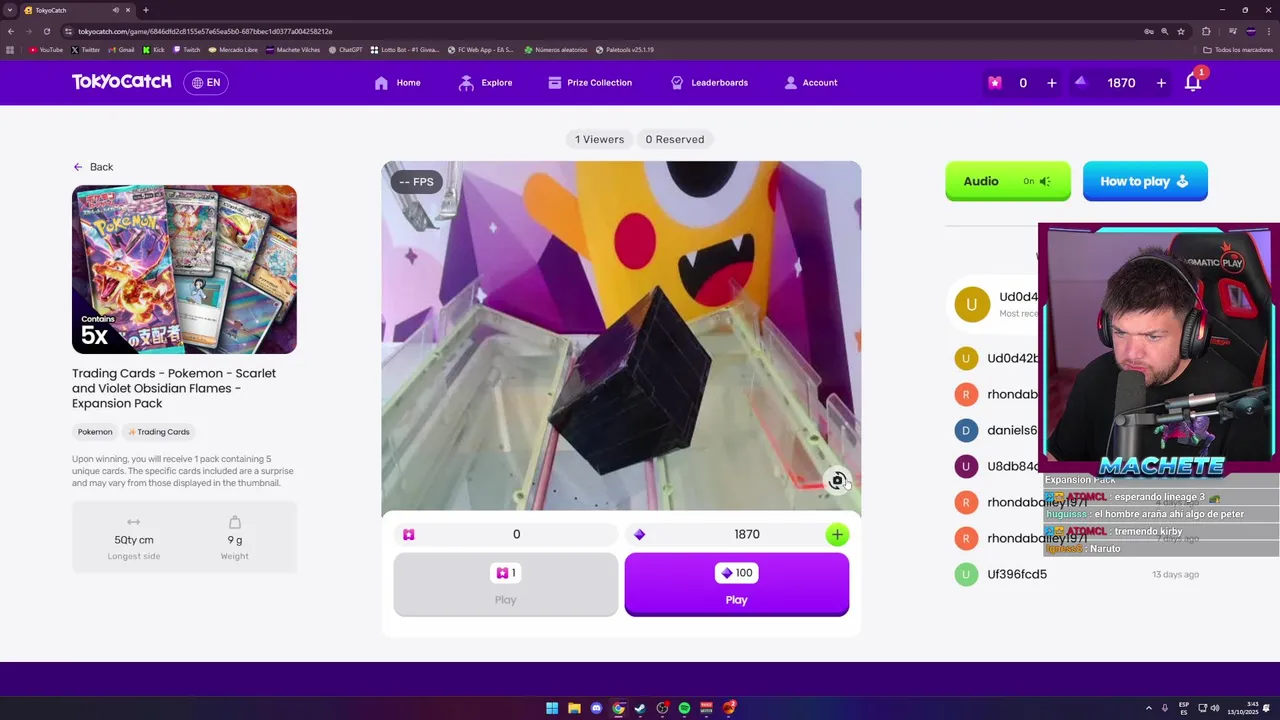Open Windows Start menu

point(552,708)
